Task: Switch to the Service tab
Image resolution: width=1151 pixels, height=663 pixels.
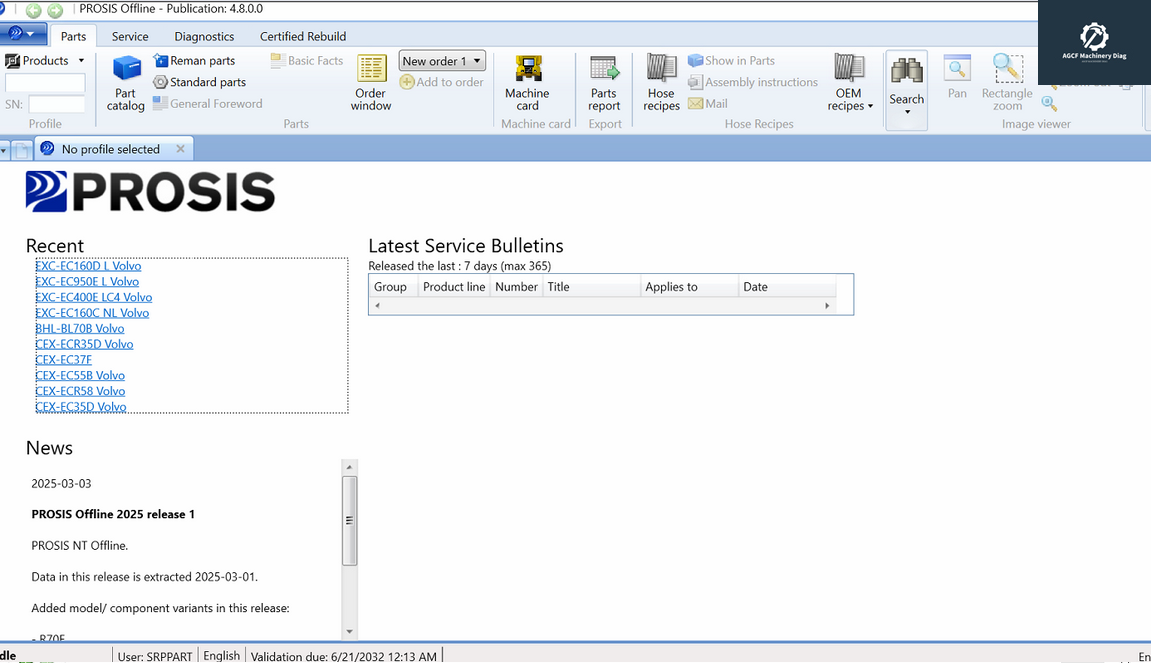Action: pyautogui.click(x=130, y=36)
